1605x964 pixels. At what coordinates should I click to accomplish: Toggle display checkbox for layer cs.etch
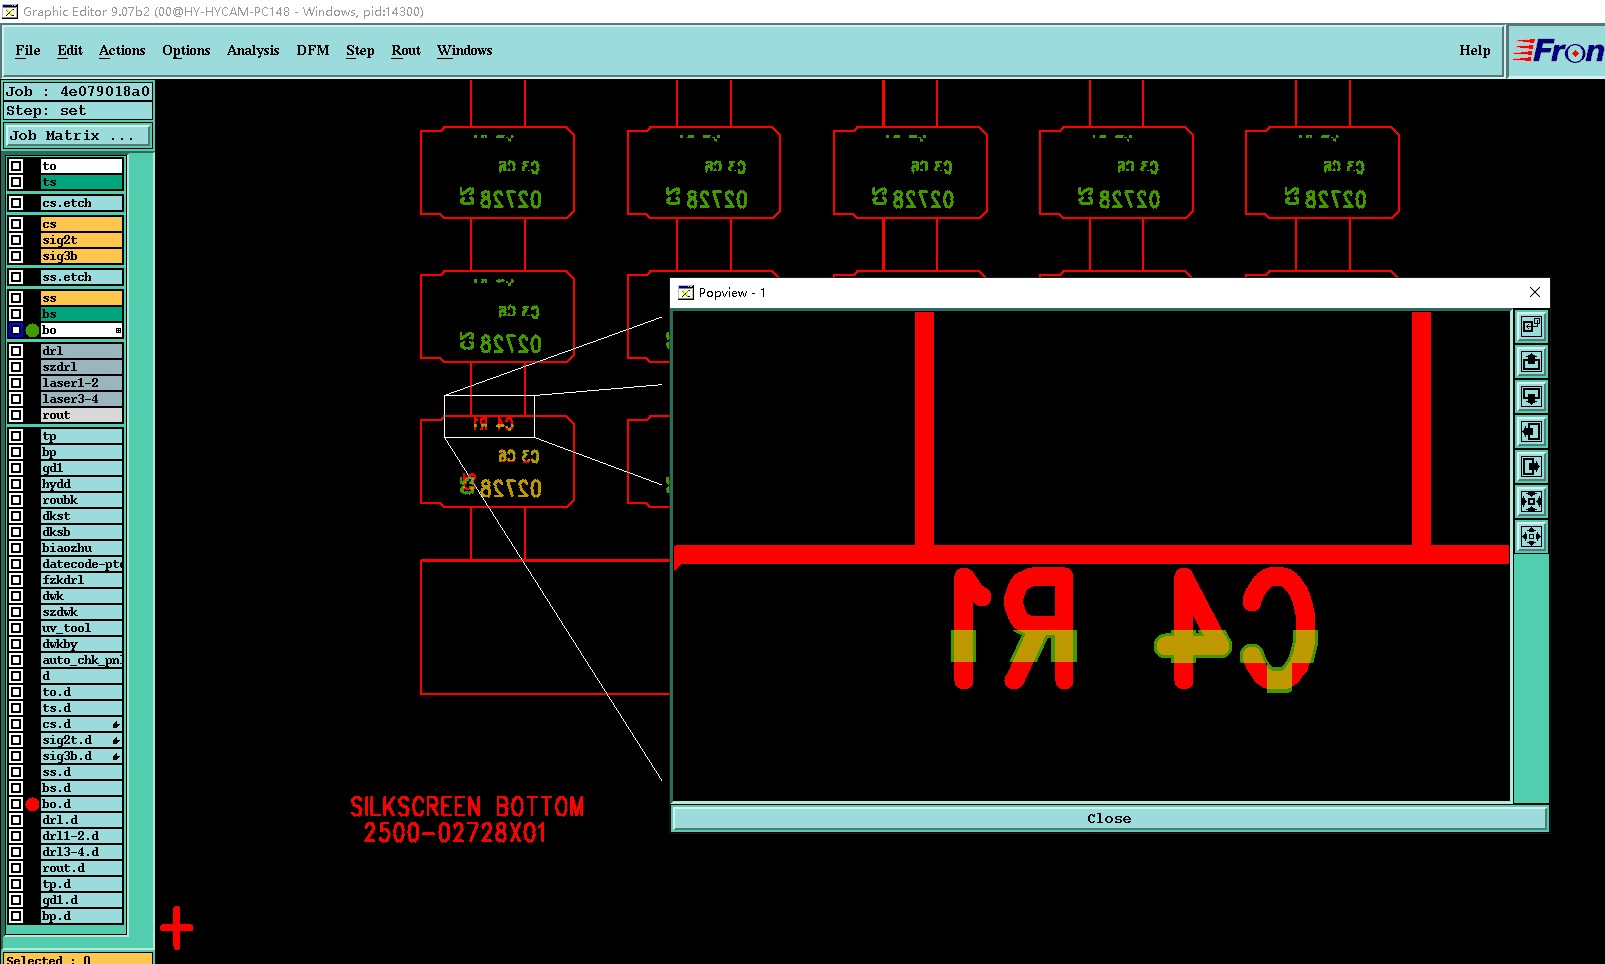tap(16, 203)
